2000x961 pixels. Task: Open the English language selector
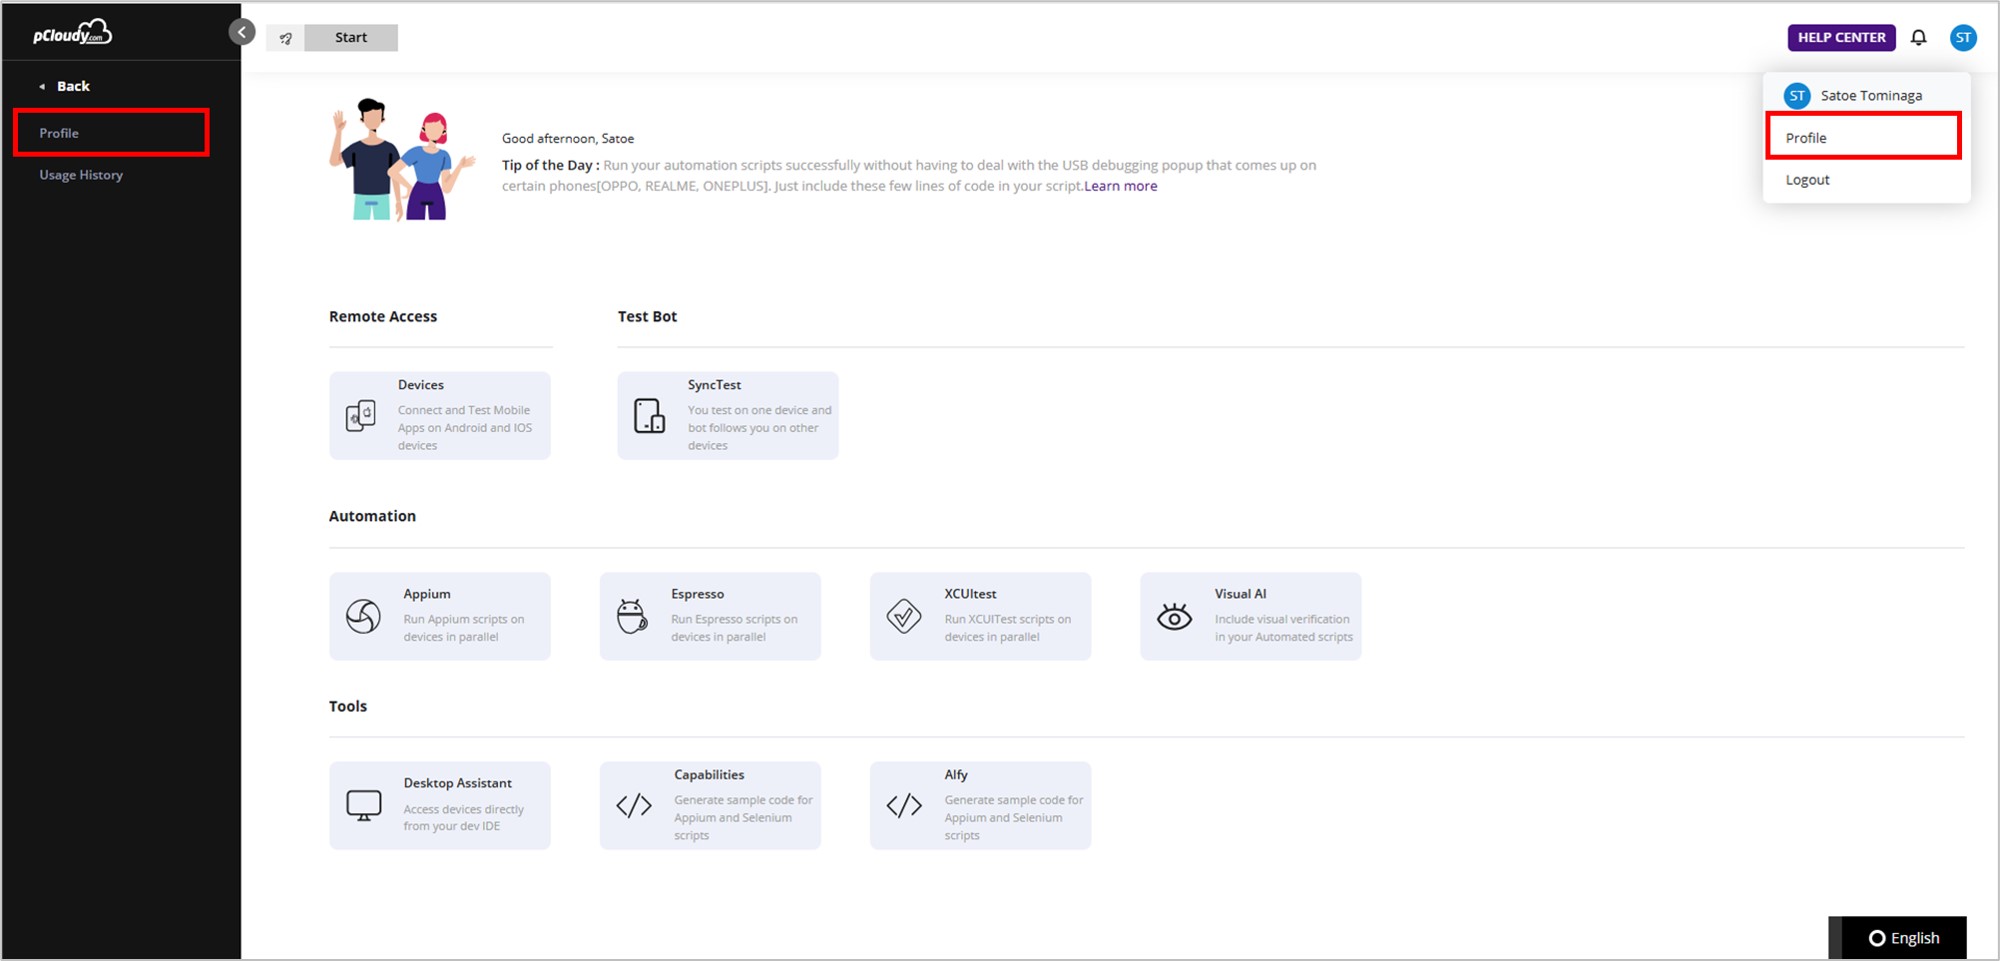(x=1904, y=938)
